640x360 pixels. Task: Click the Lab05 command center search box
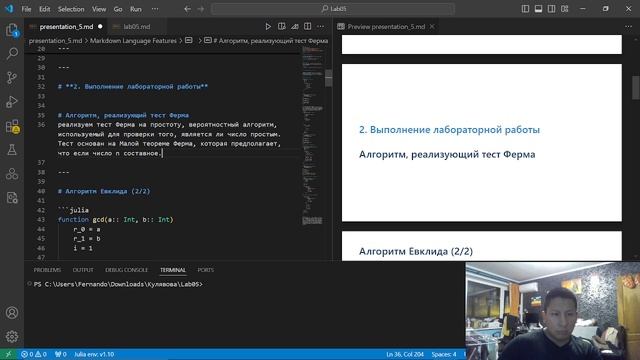pyautogui.click(x=333, y=9)
